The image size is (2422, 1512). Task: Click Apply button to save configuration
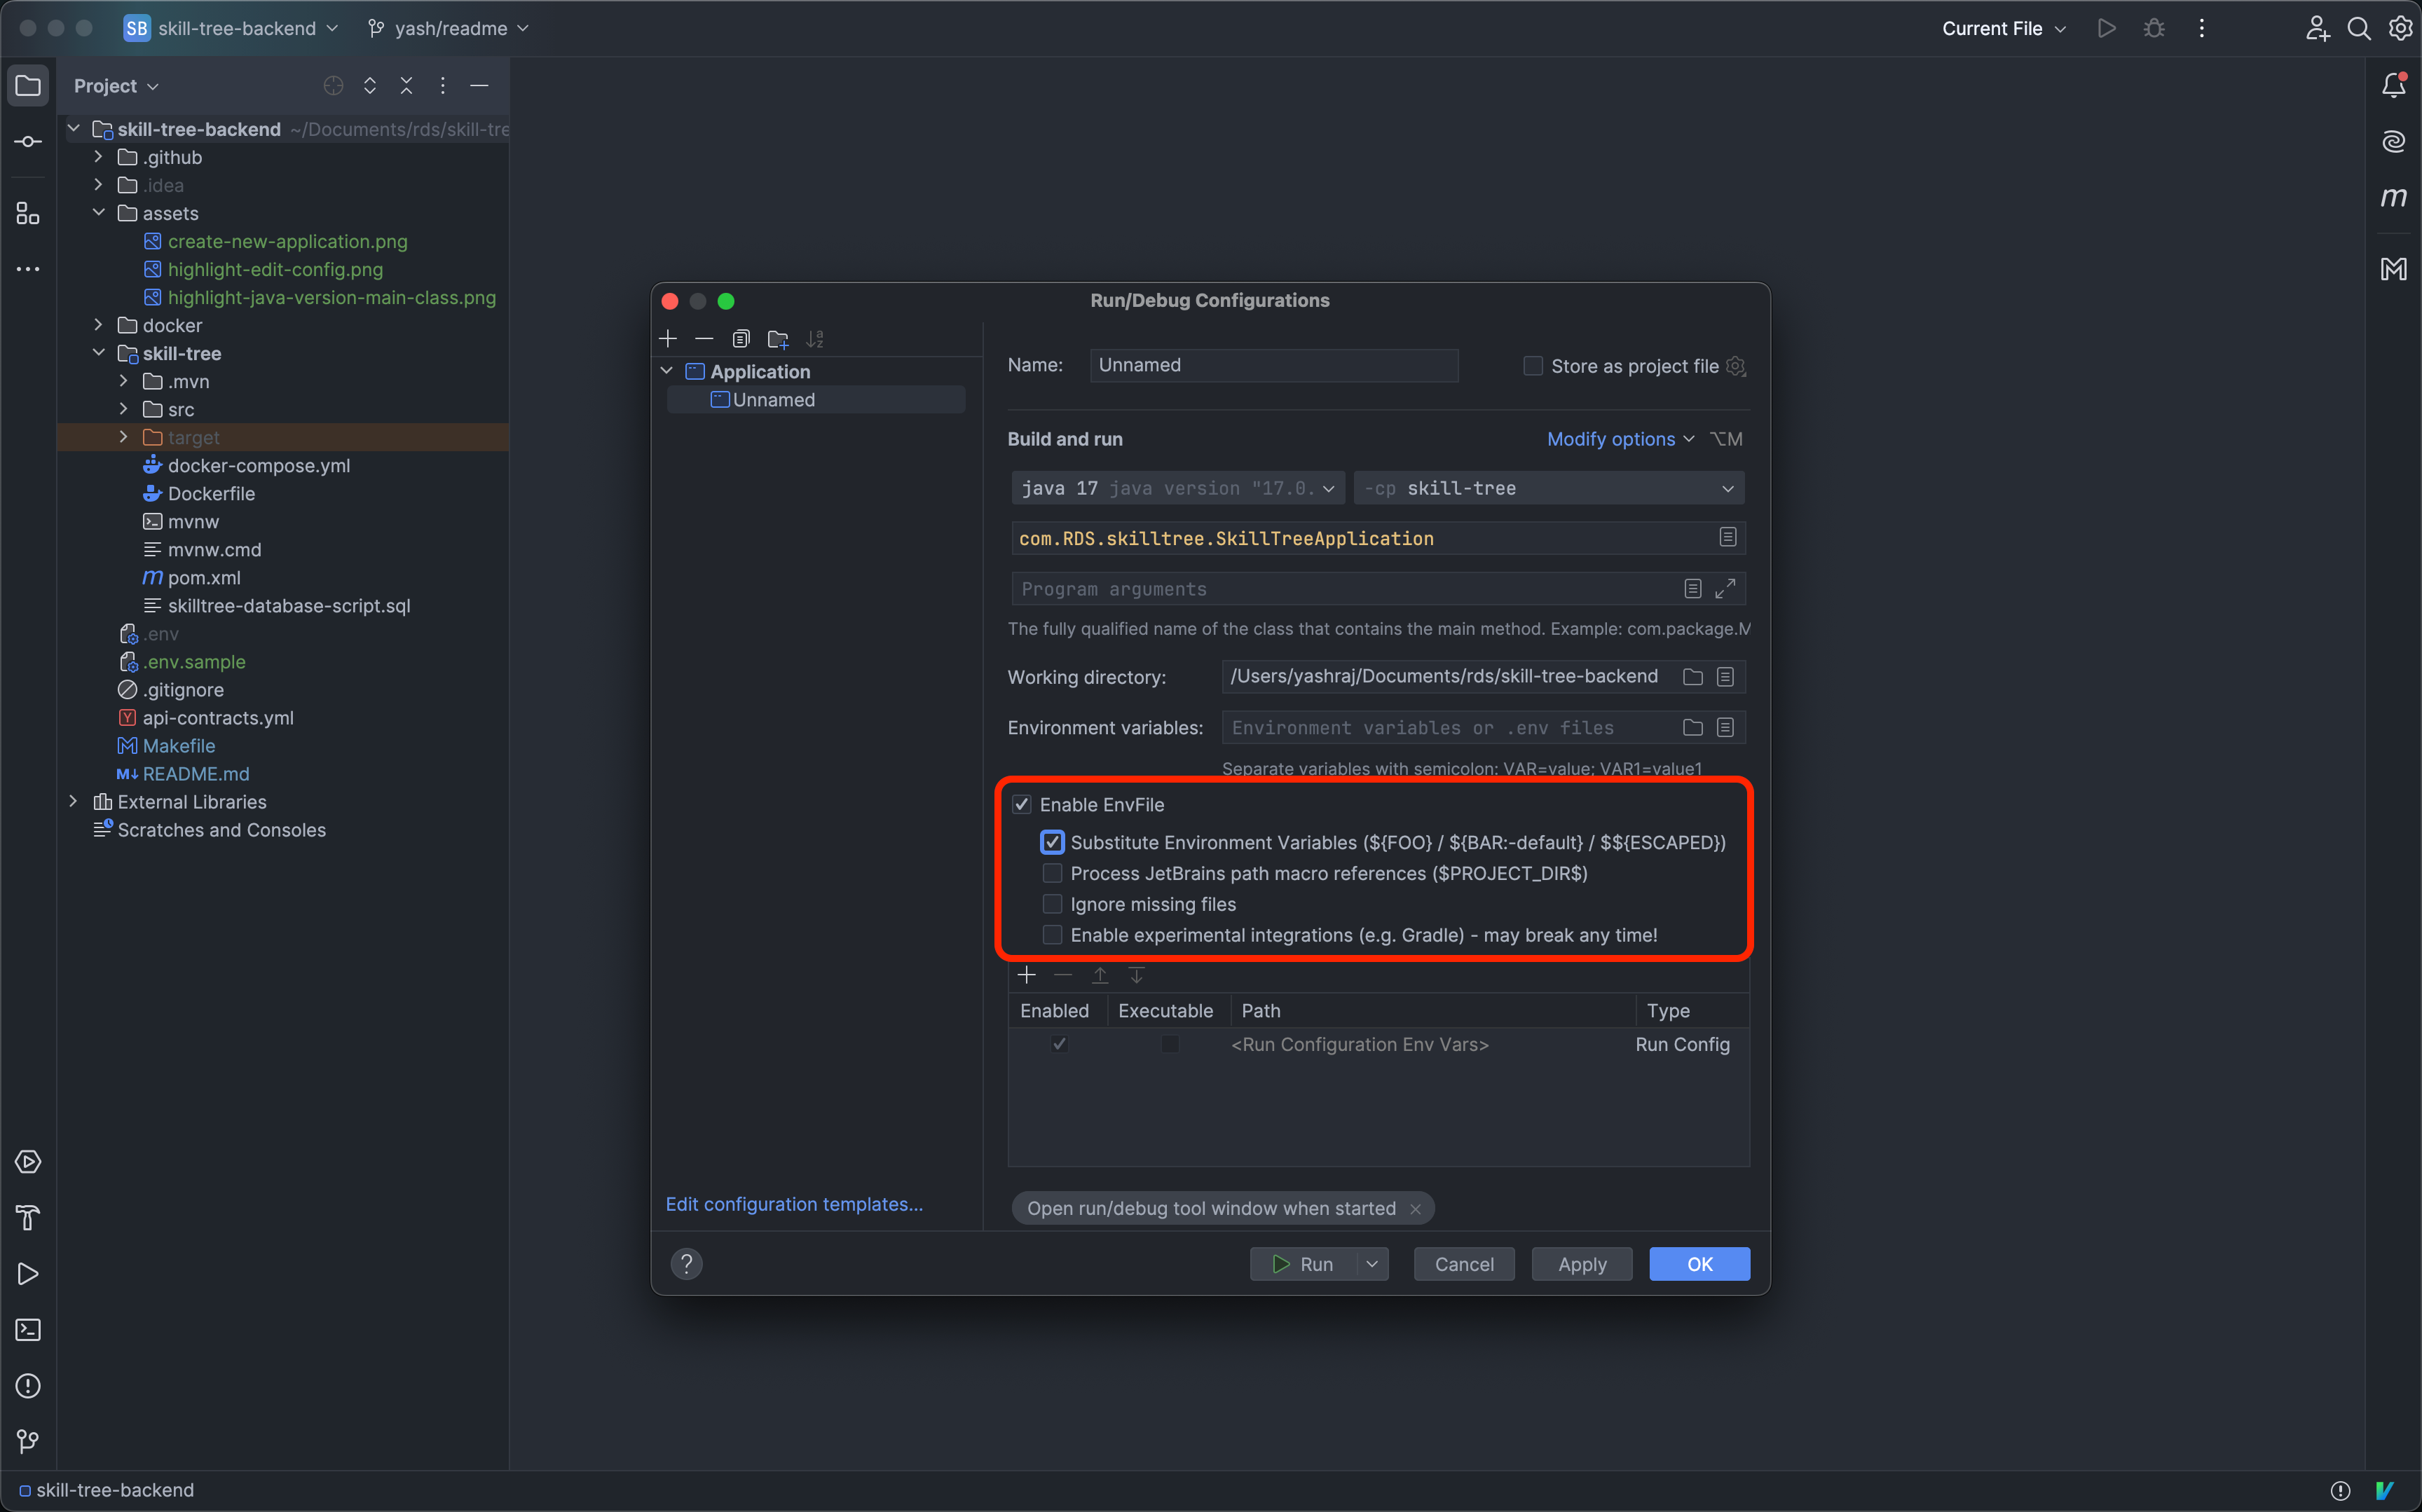1580,1263
